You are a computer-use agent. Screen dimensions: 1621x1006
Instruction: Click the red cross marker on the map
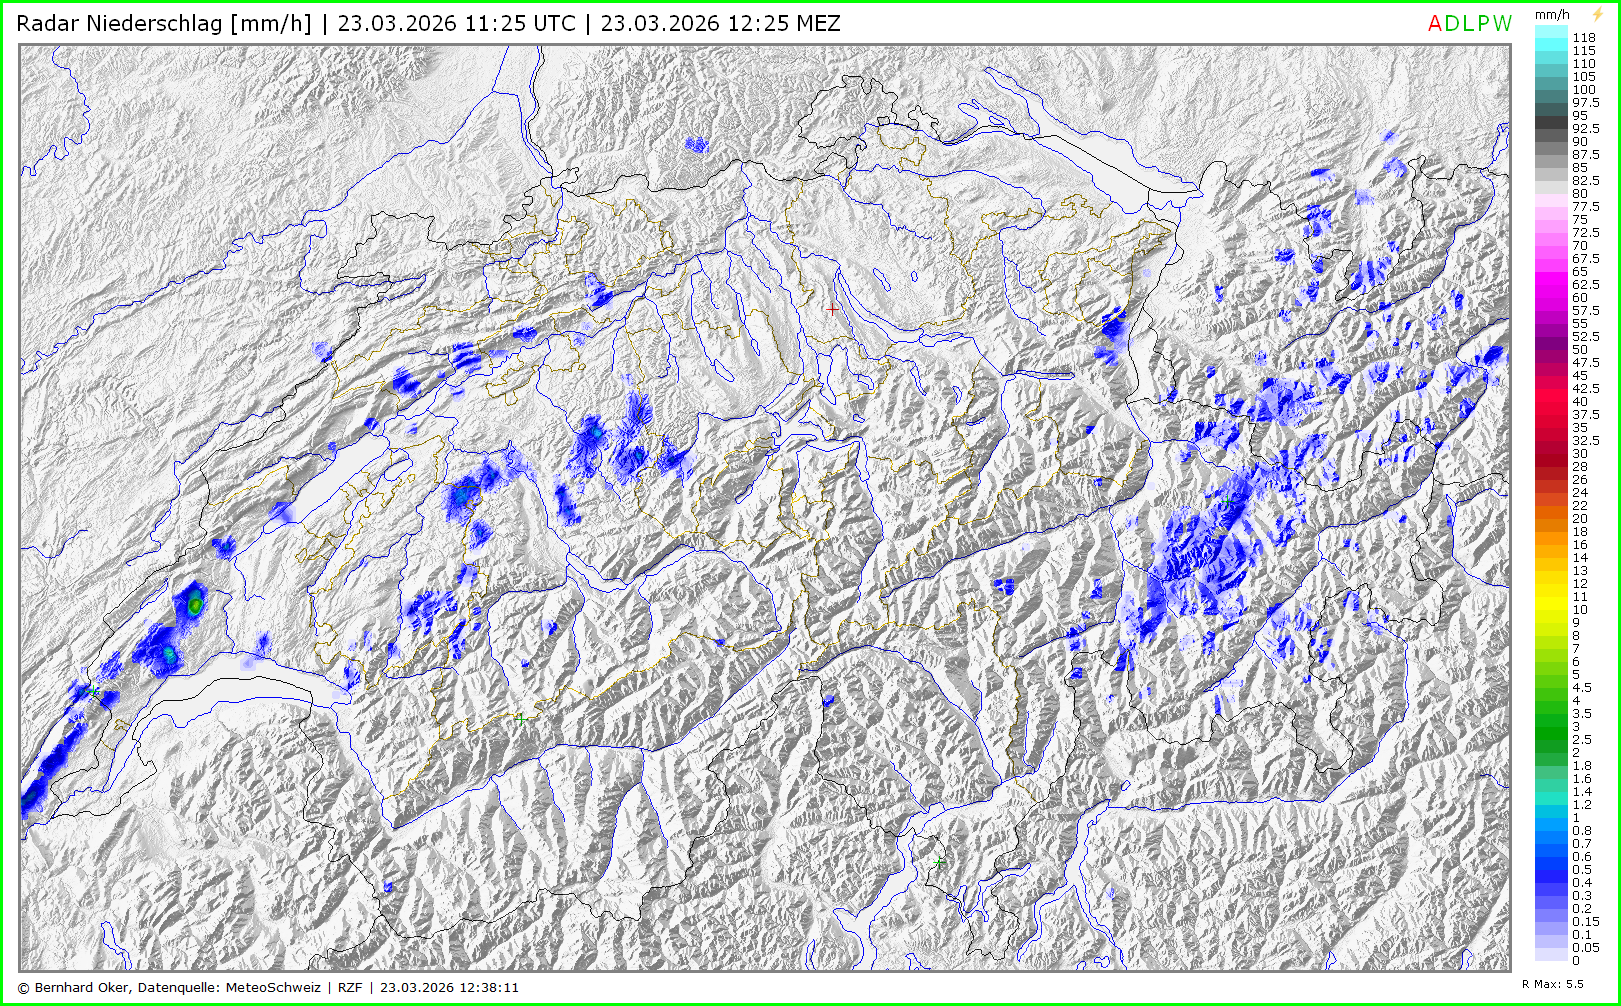(x=832, y=309)
